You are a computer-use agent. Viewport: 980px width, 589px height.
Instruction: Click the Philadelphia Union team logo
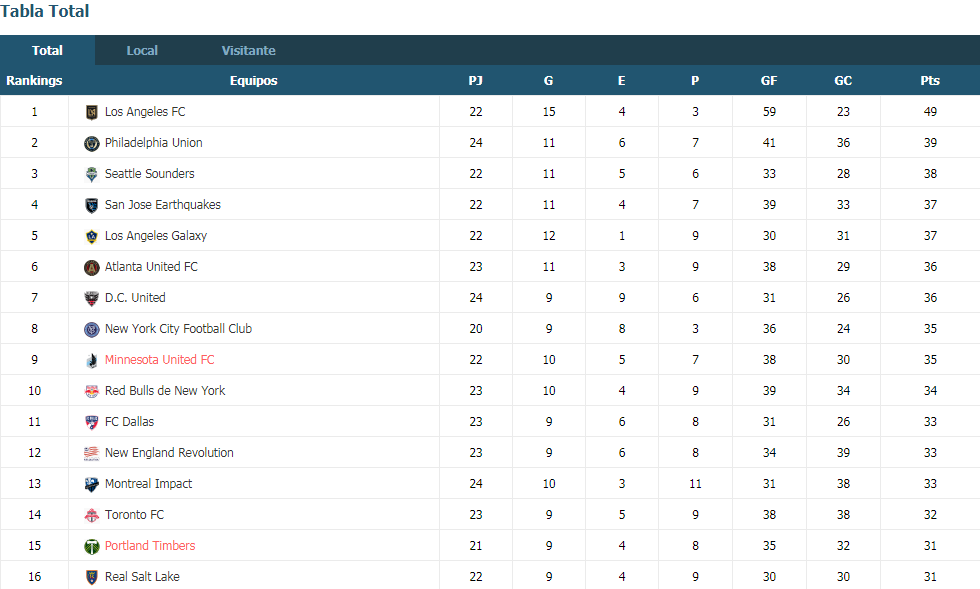(91, 144)
